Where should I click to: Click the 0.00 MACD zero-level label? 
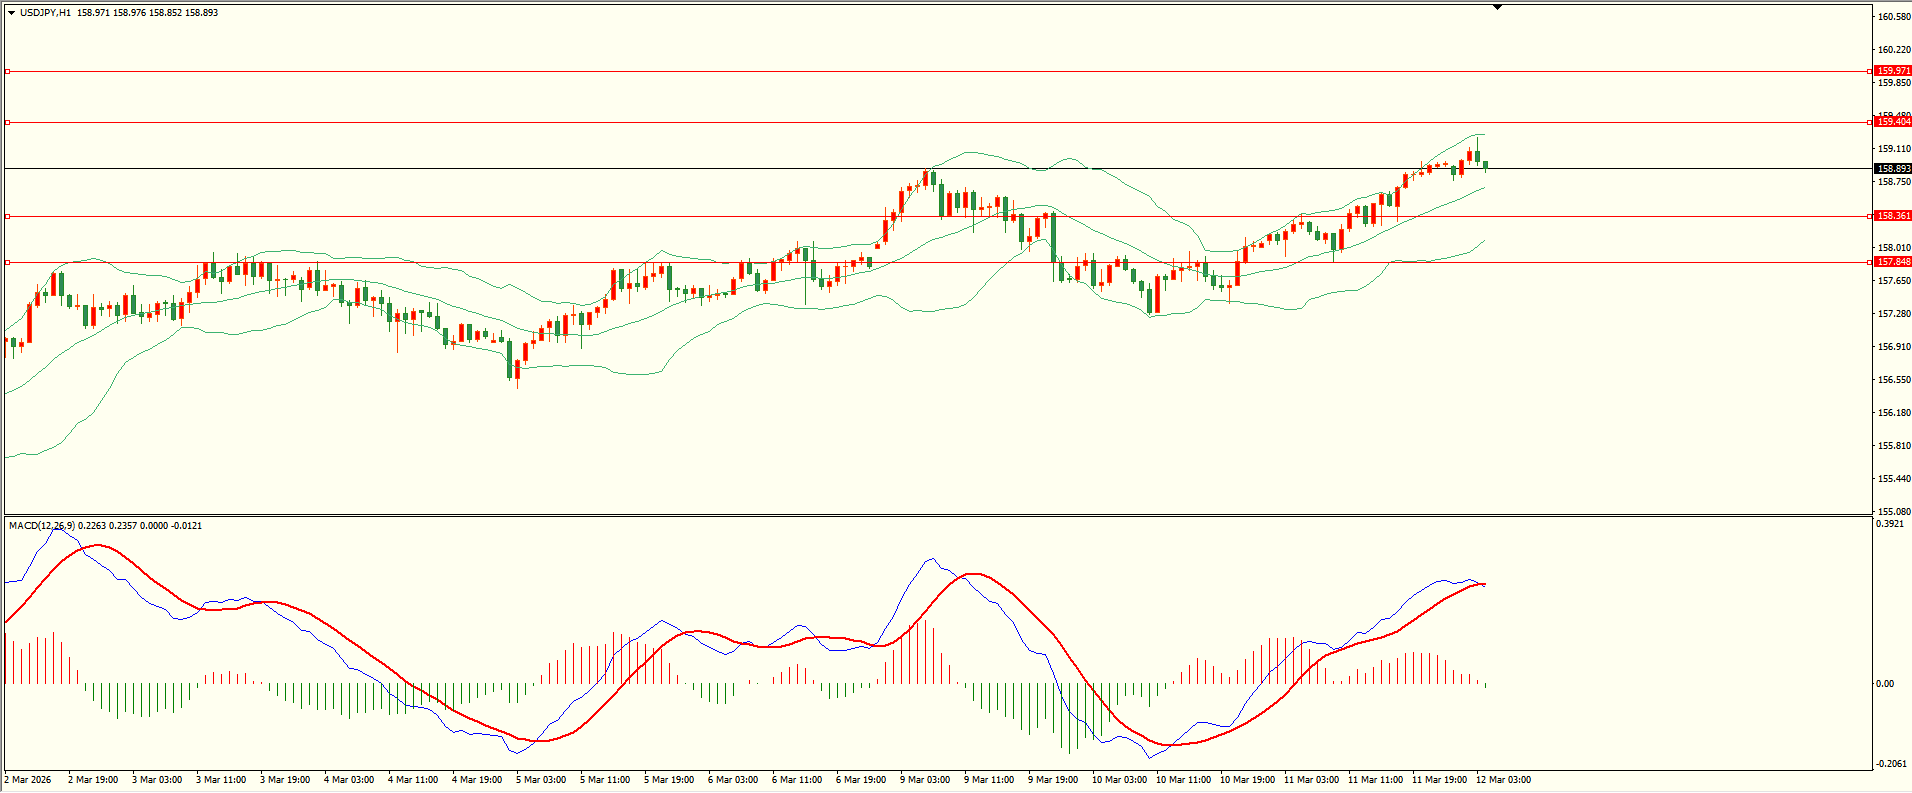point(1884,684)
